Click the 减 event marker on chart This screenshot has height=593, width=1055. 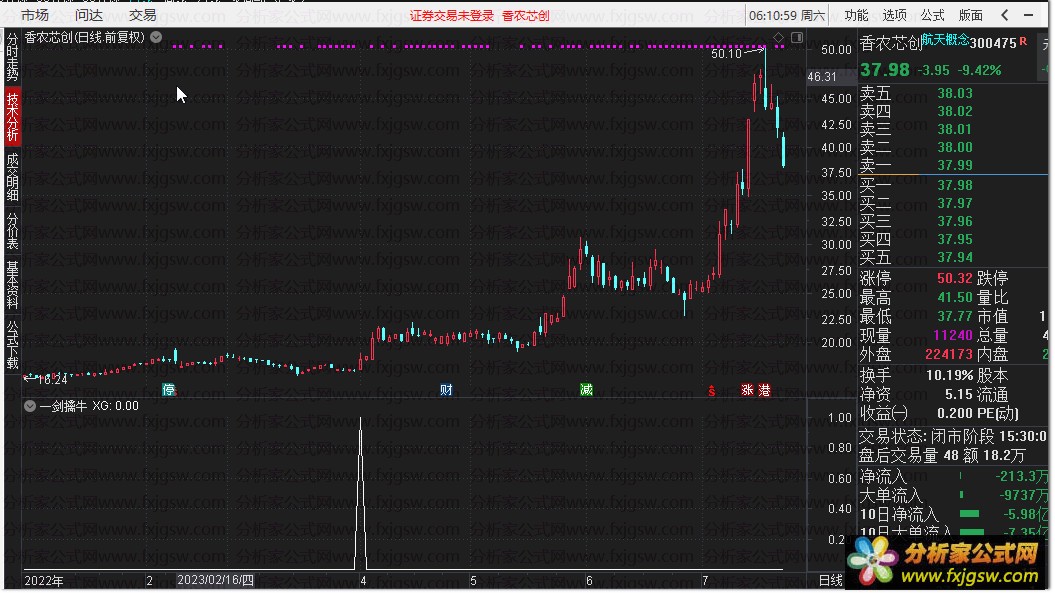pos(586,390)
